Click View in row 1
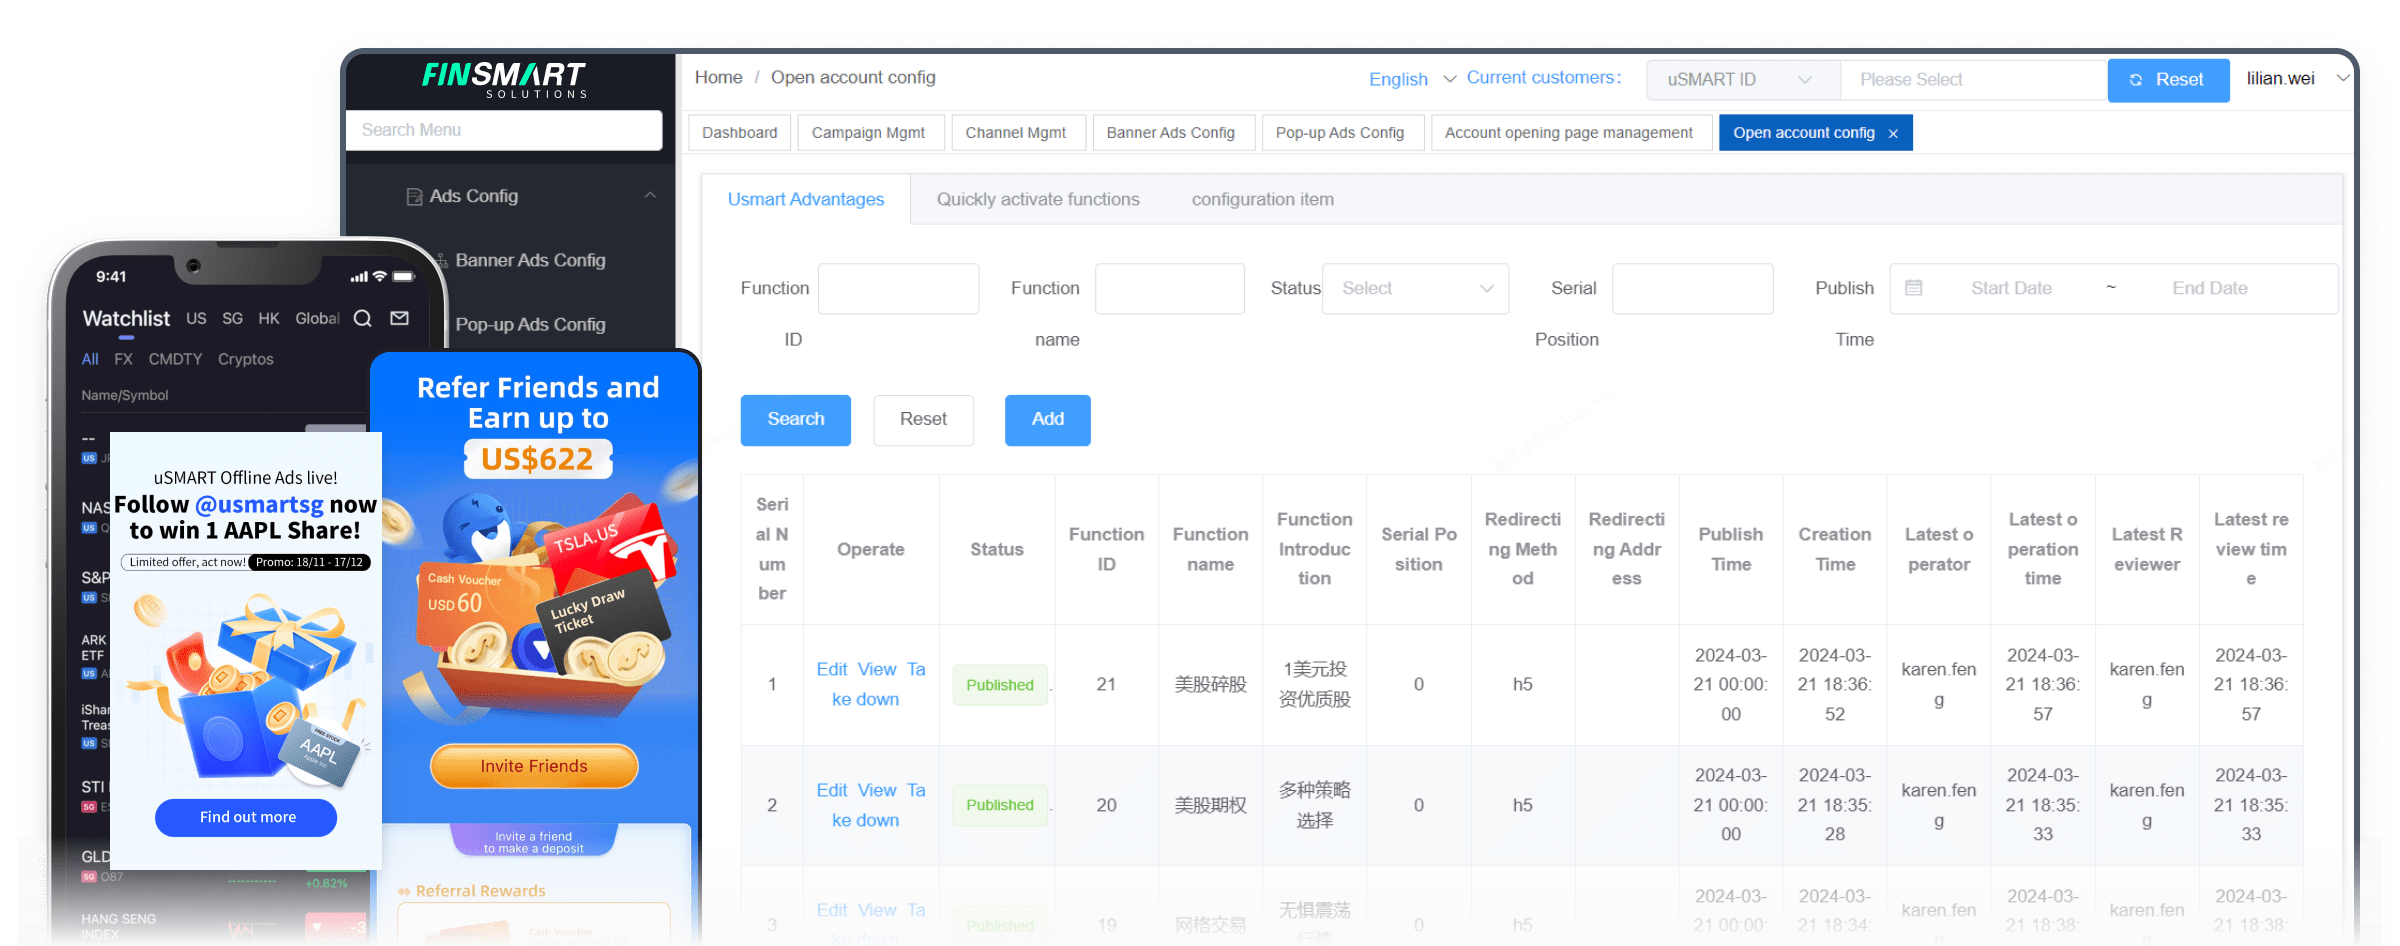Viewport: 2400px width, 946px height. tap(877, 669)
